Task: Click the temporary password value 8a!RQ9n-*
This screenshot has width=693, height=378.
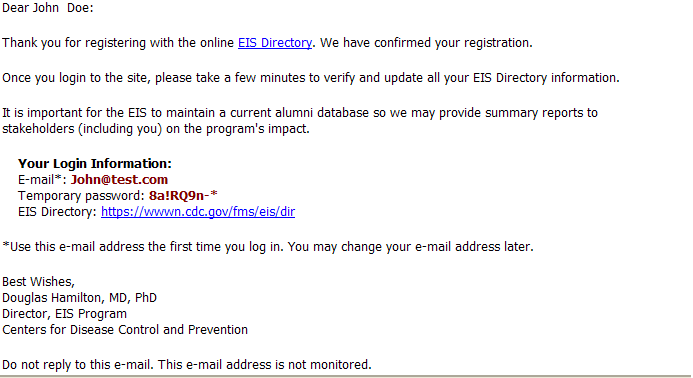Action: pyautogui.click(x=183, y=195)
